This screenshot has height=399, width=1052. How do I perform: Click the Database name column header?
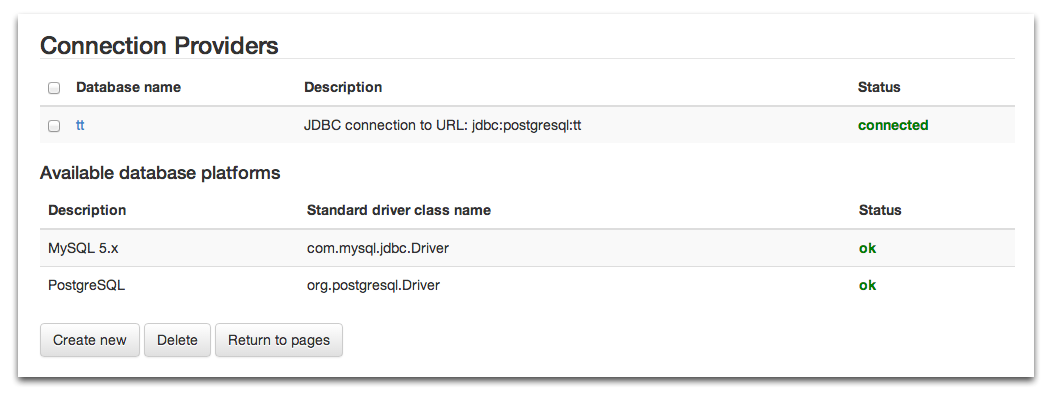pos(128,87)
